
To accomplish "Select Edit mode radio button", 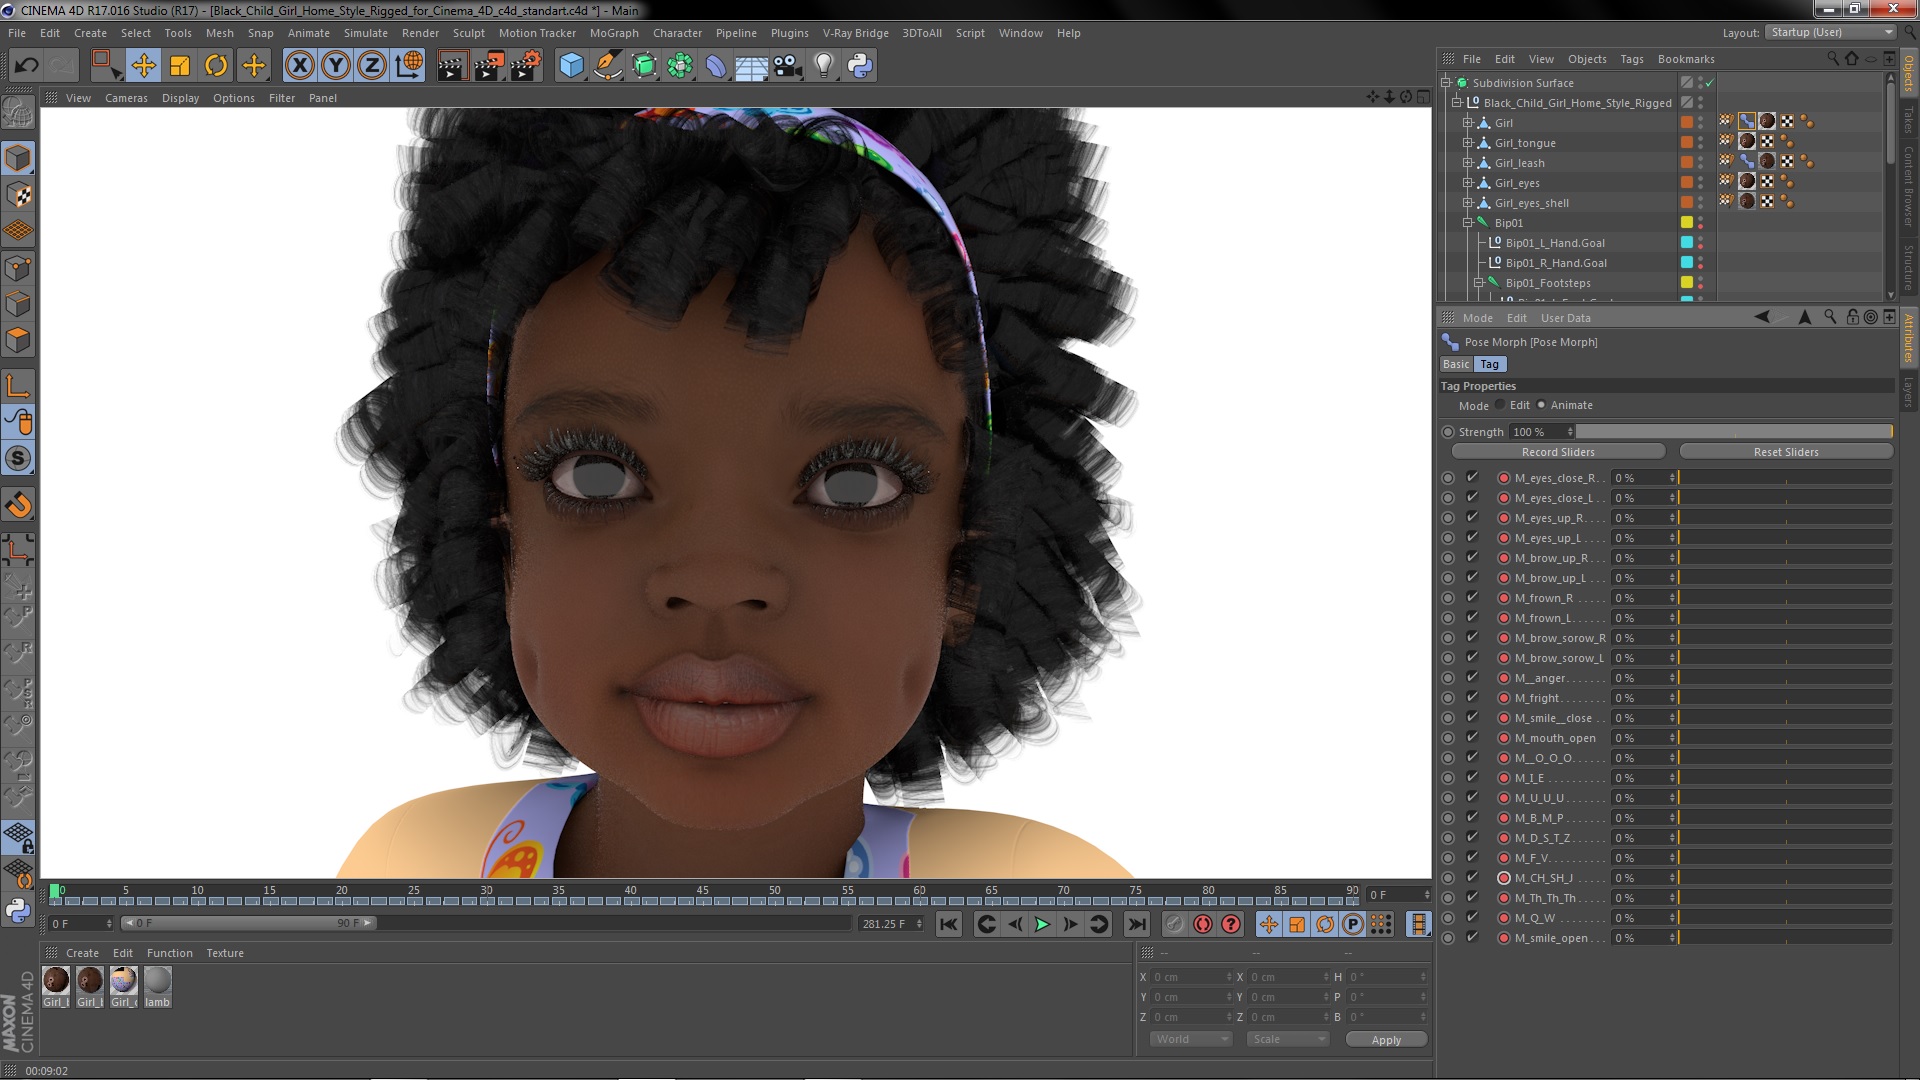I will [x=1500, y=405].
